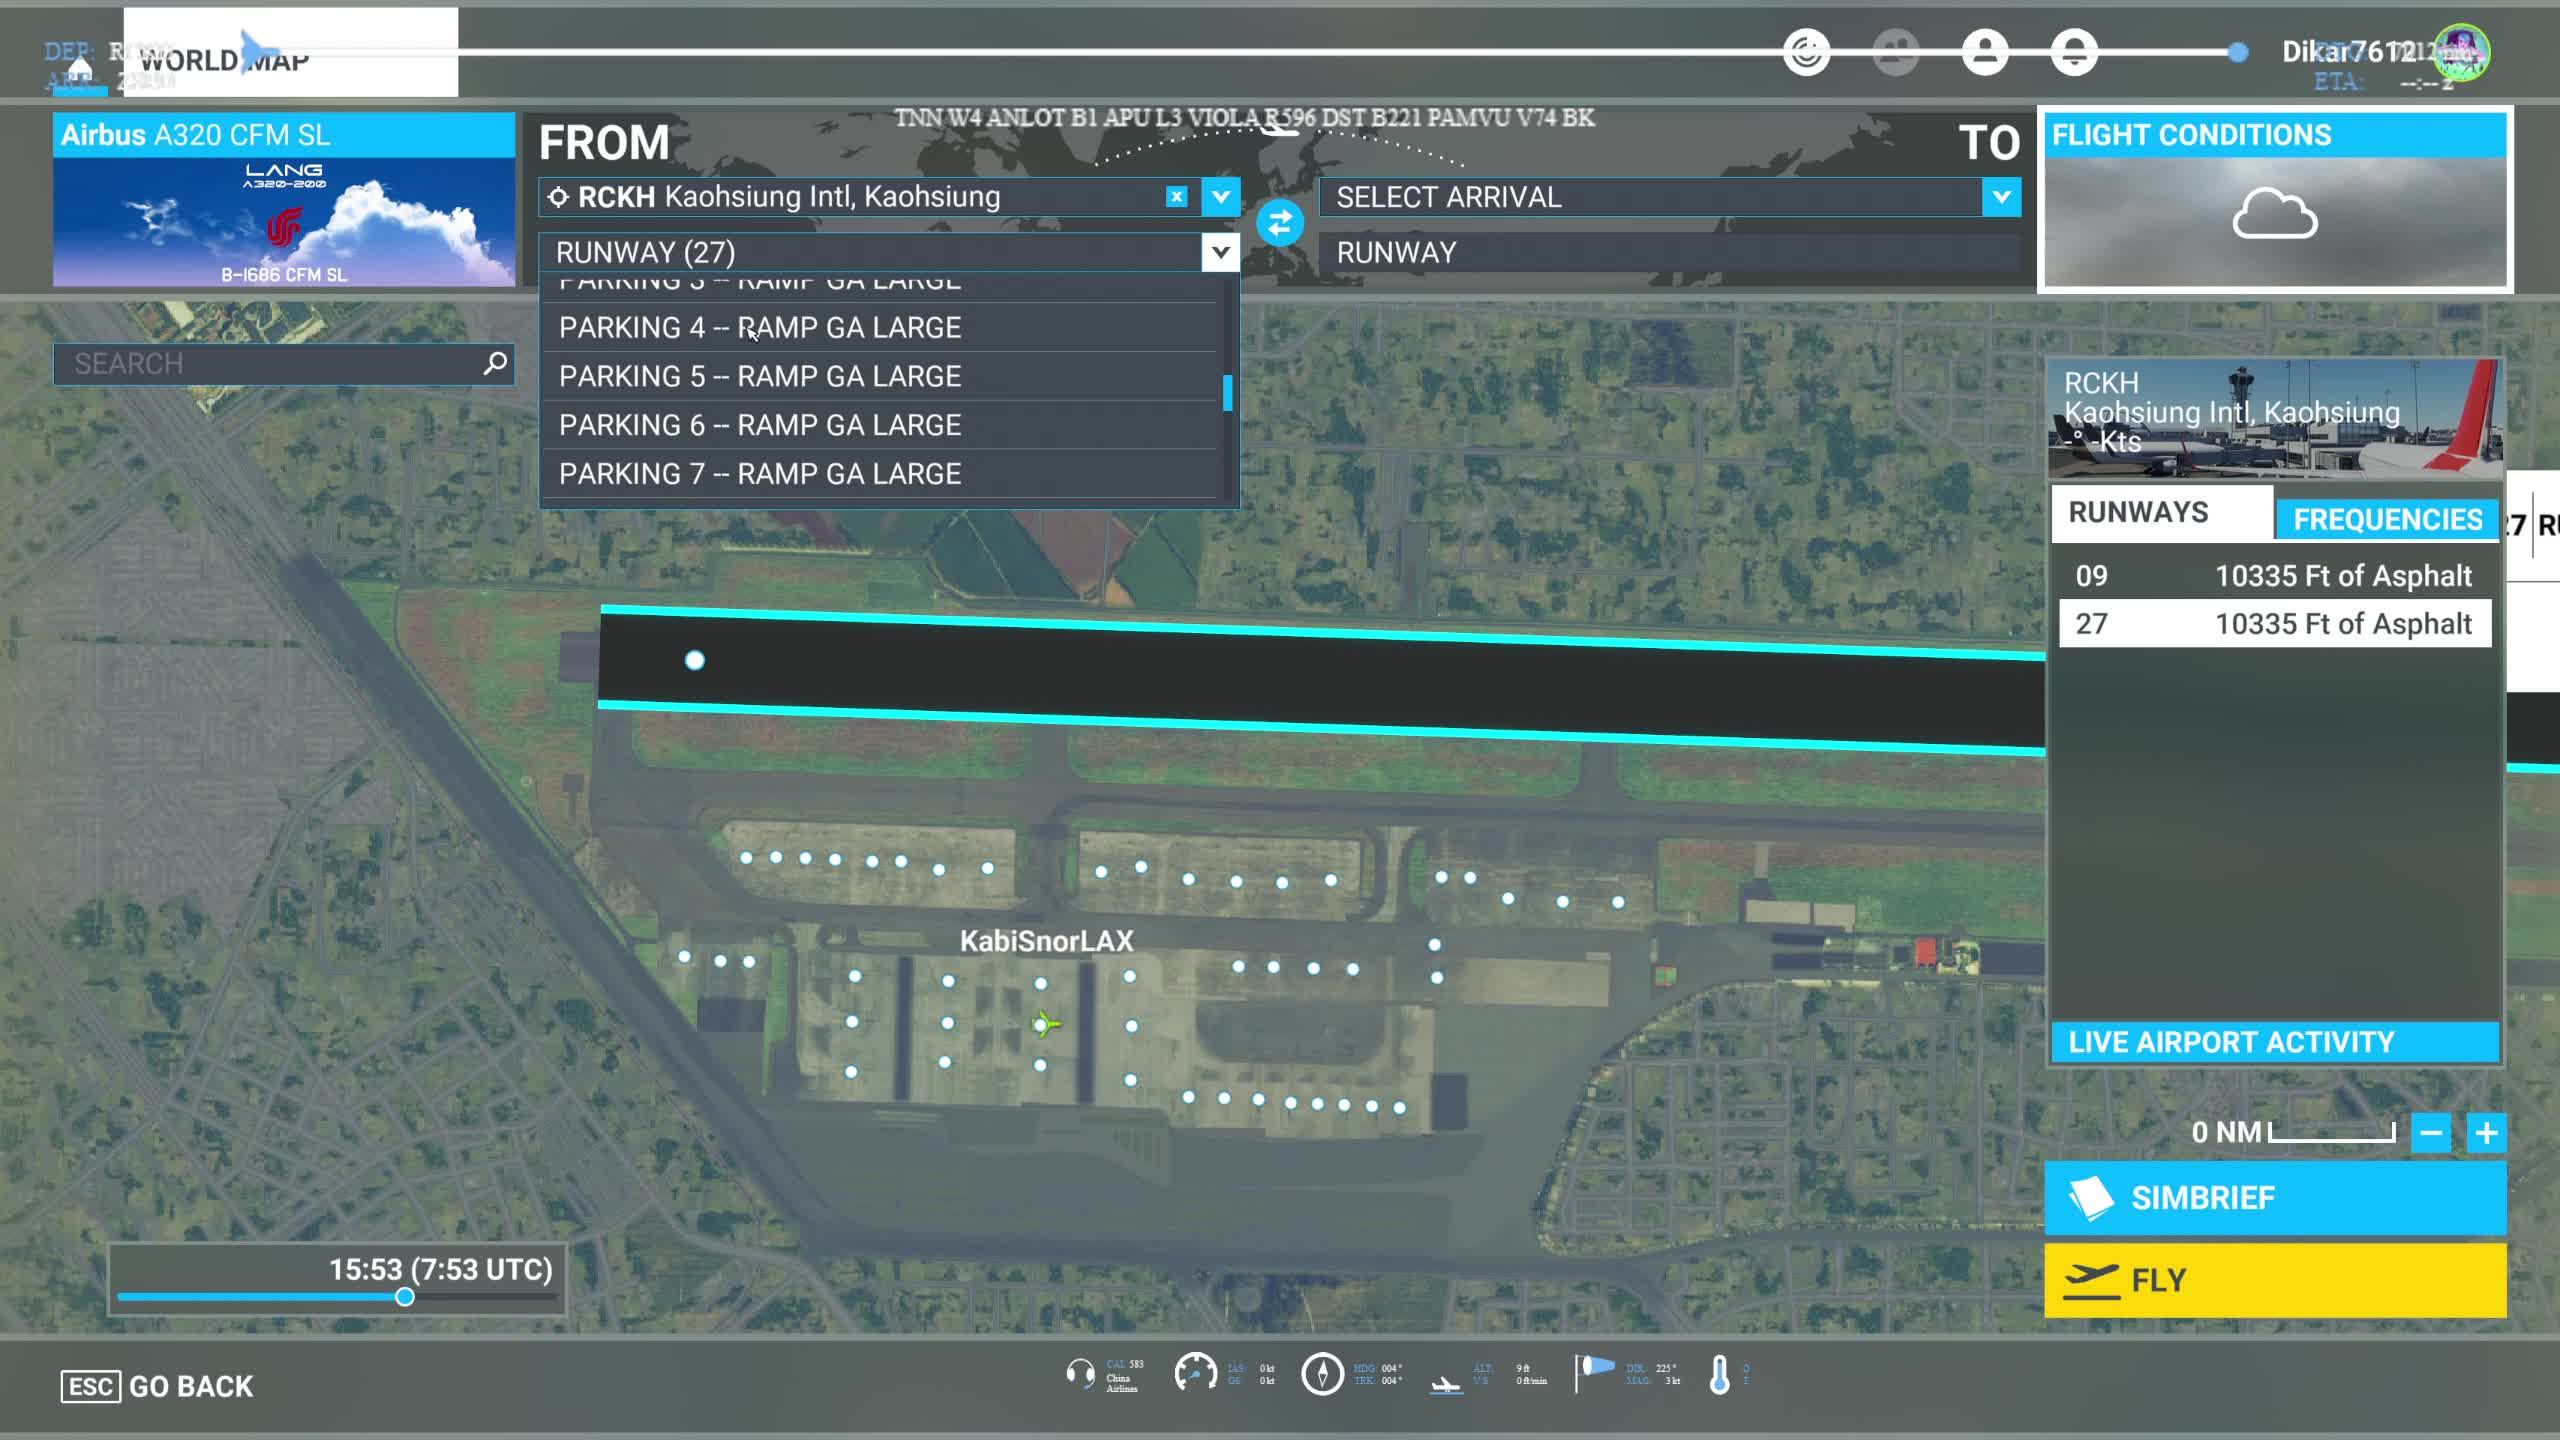Click the zoom out minus button

(2431, 1133)
